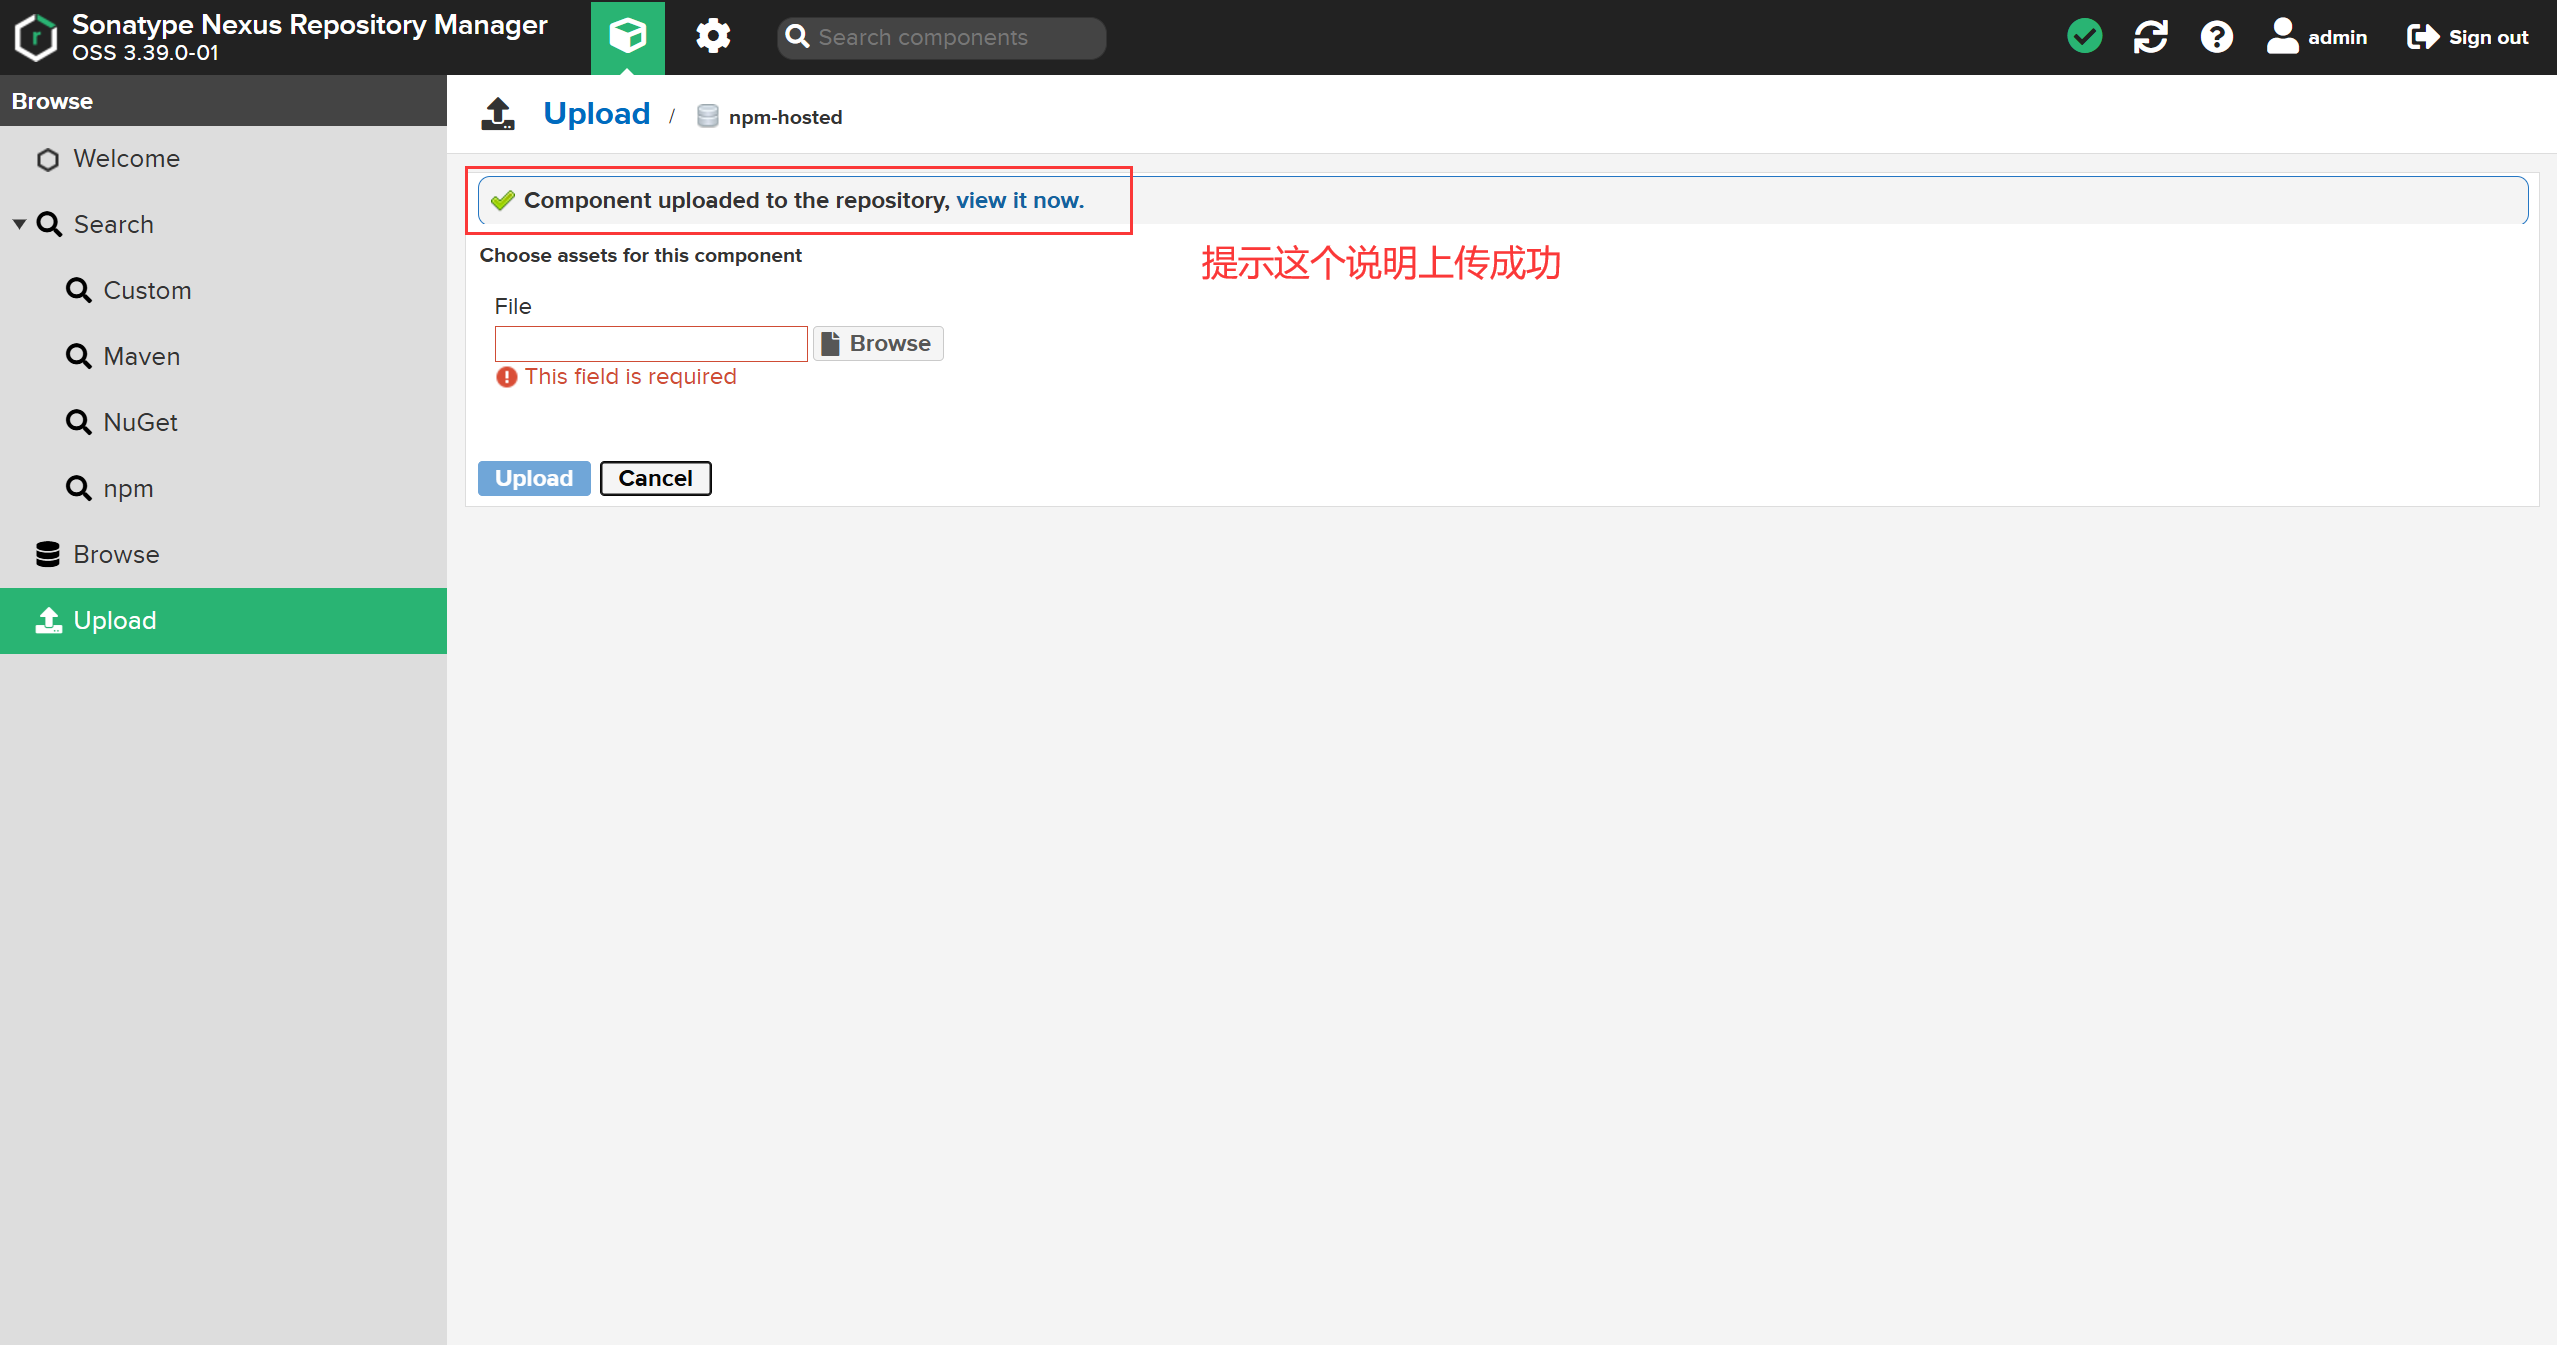Click the empty File input field
2557x1345 pixels.
650,344
